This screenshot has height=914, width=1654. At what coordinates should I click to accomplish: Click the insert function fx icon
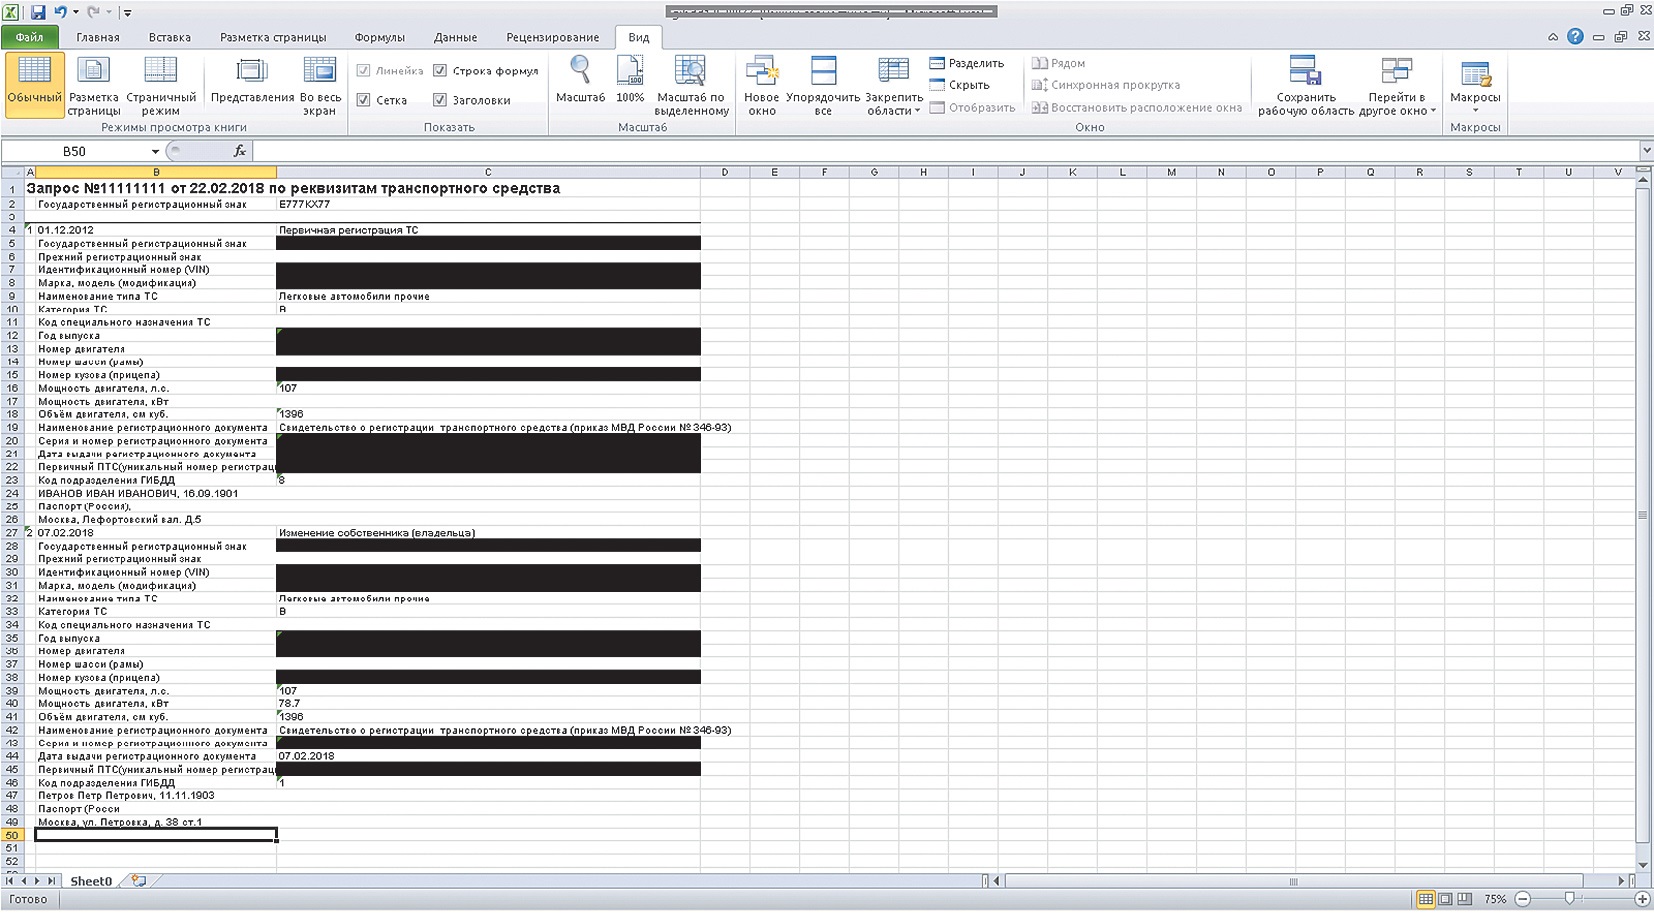(x=240, y=151)
